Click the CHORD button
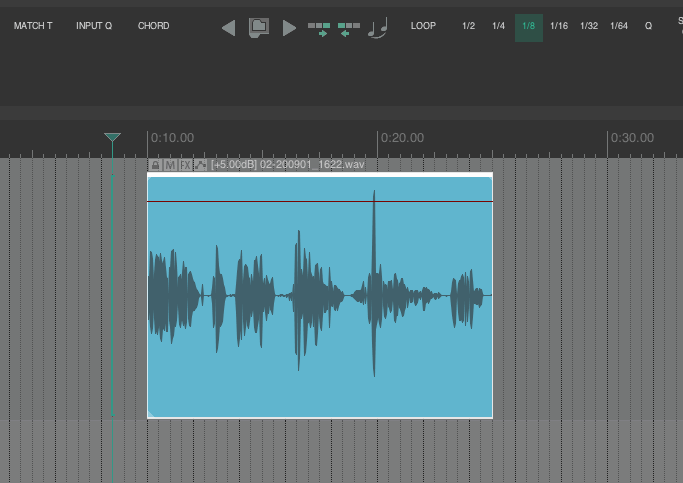This screenshot has height=483, width=683. [x=153, y=26]
